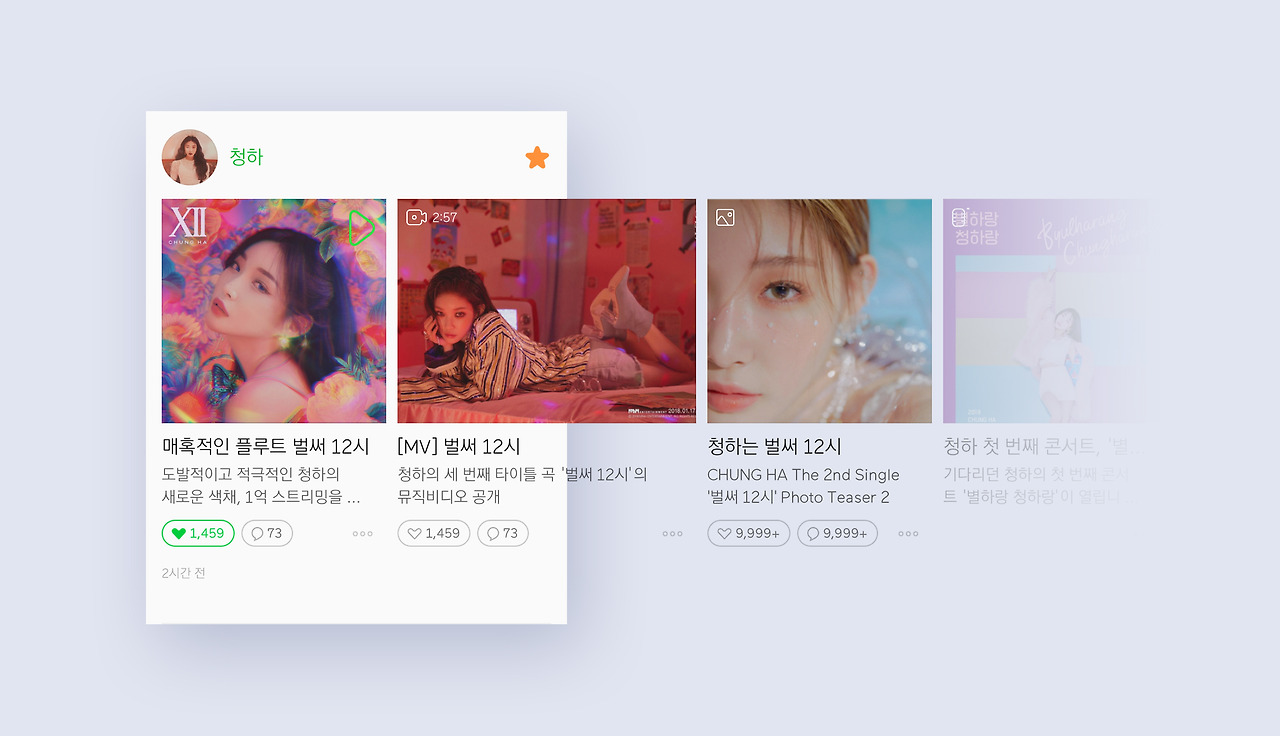The width and height of the screenshot is (1280, 736).
Task: Like the 청하는 벌써 12시 photo post
Action: click(749, 533)
